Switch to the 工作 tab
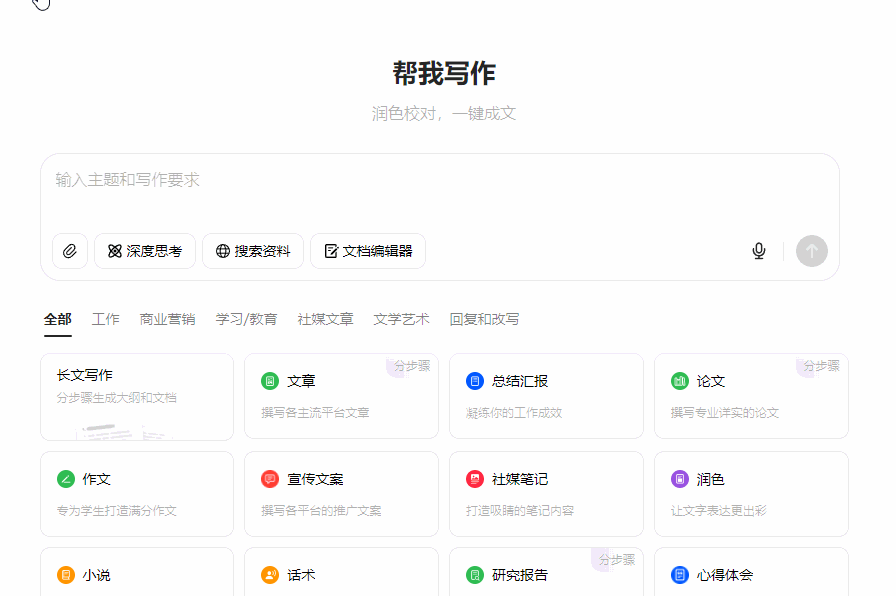Screen dimensions: 896x596 pyautogui.click(x=106, y=319)
